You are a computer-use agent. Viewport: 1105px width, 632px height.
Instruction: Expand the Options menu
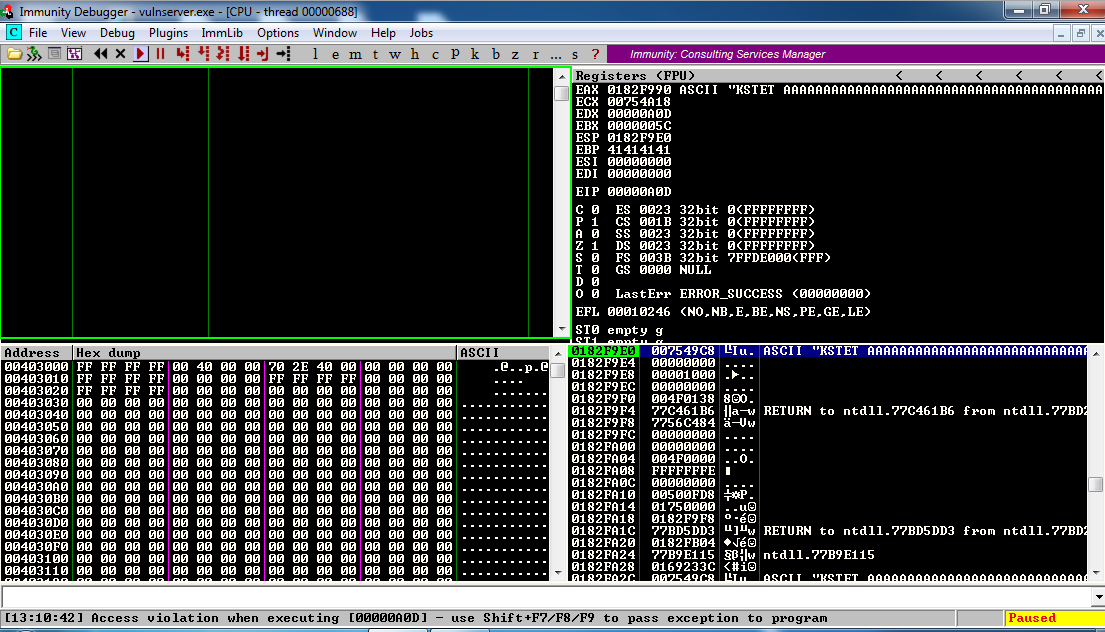[278, 33]
